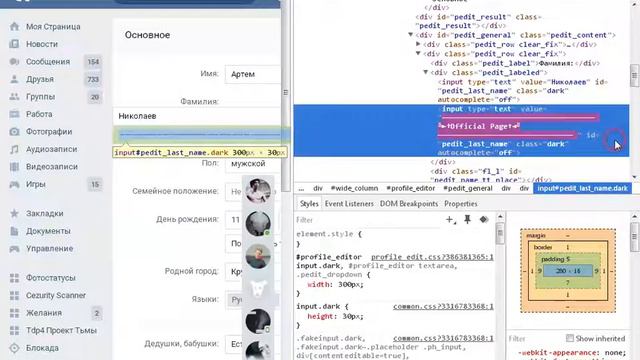
Task: Click the Управление gamepad icon
Action: (x=14, y=249)
